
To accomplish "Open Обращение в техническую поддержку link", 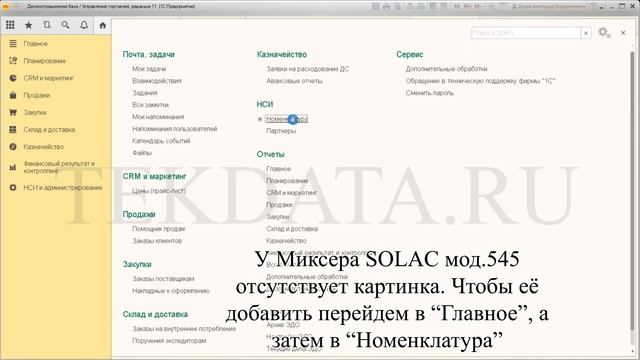I will pyautogui.click(x=480, y=81).
